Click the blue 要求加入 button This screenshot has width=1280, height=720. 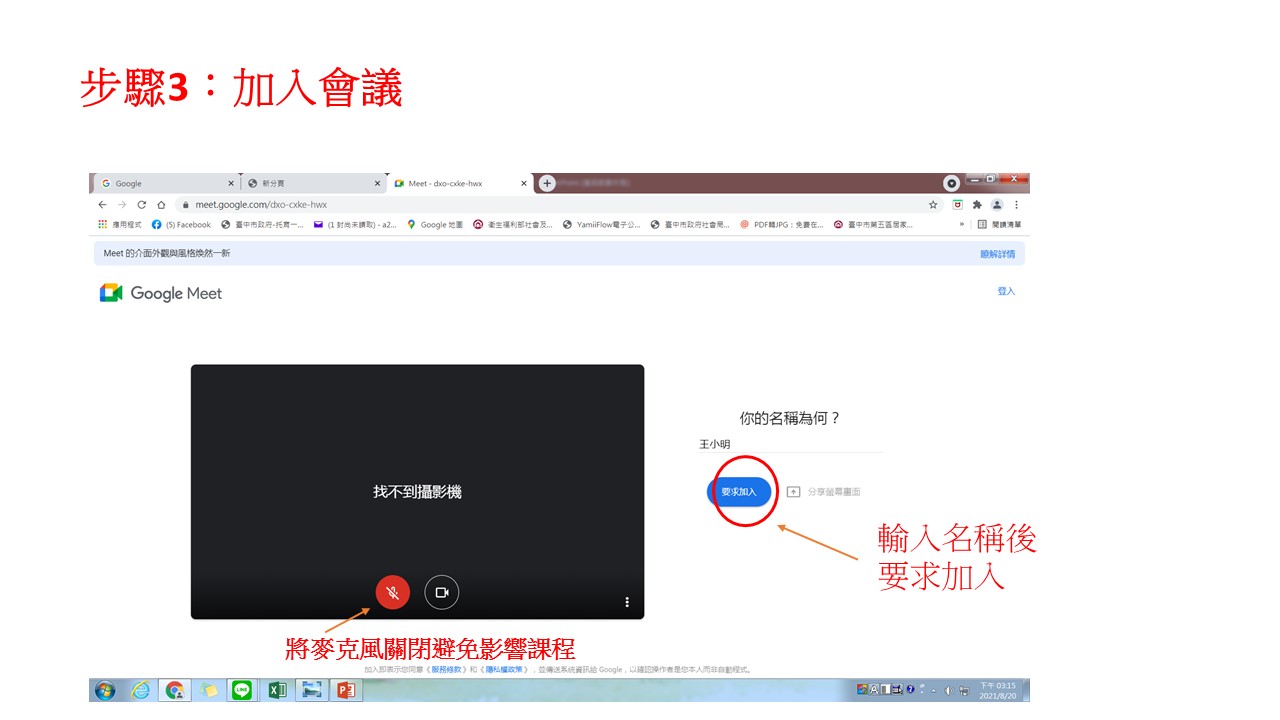click(739, 491)
